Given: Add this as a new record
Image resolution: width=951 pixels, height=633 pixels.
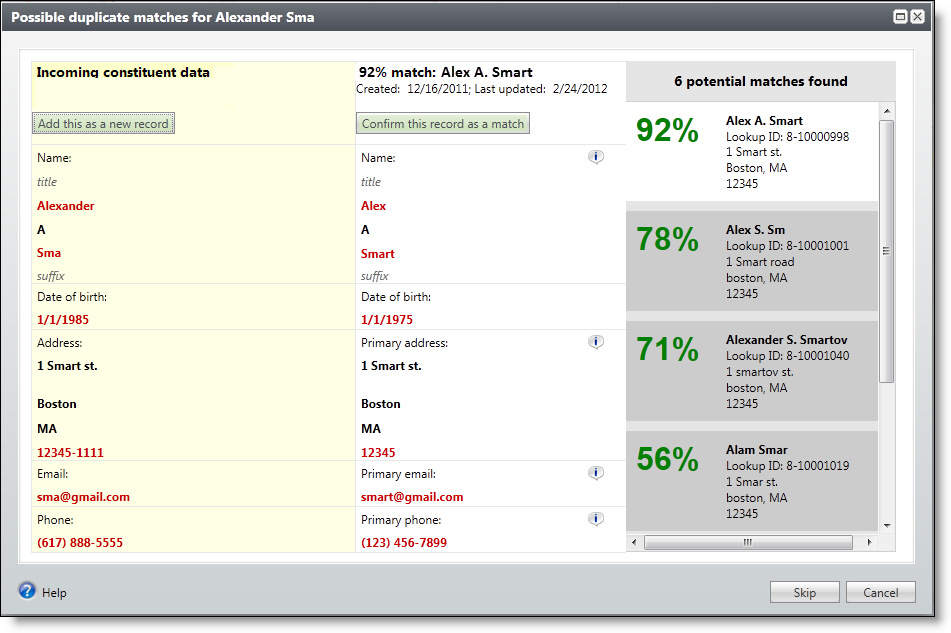Looking at the screenshot, I should 104,124.
